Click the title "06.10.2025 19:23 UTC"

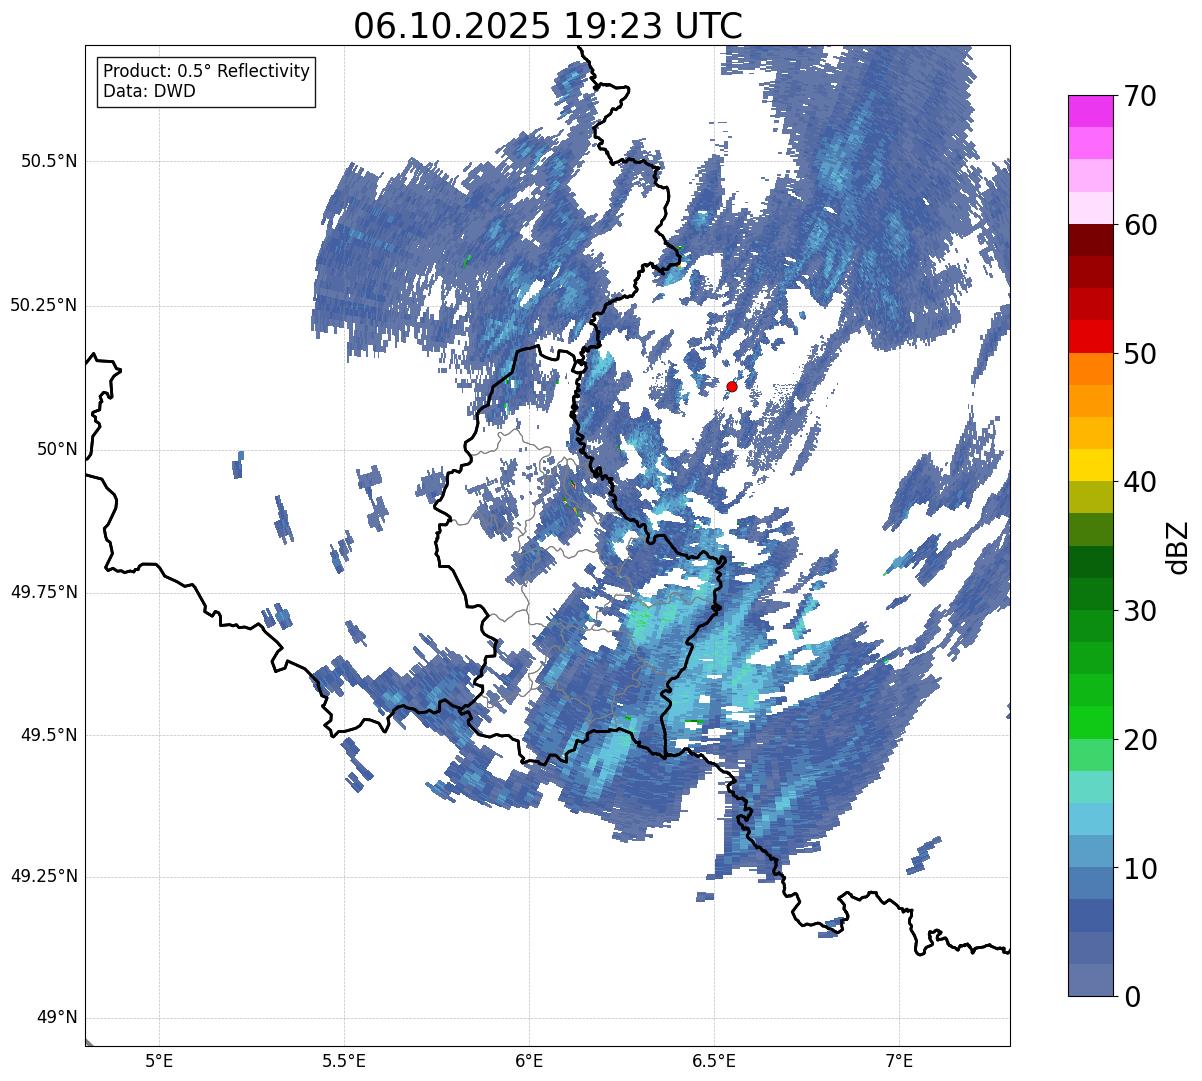[548, 26]
